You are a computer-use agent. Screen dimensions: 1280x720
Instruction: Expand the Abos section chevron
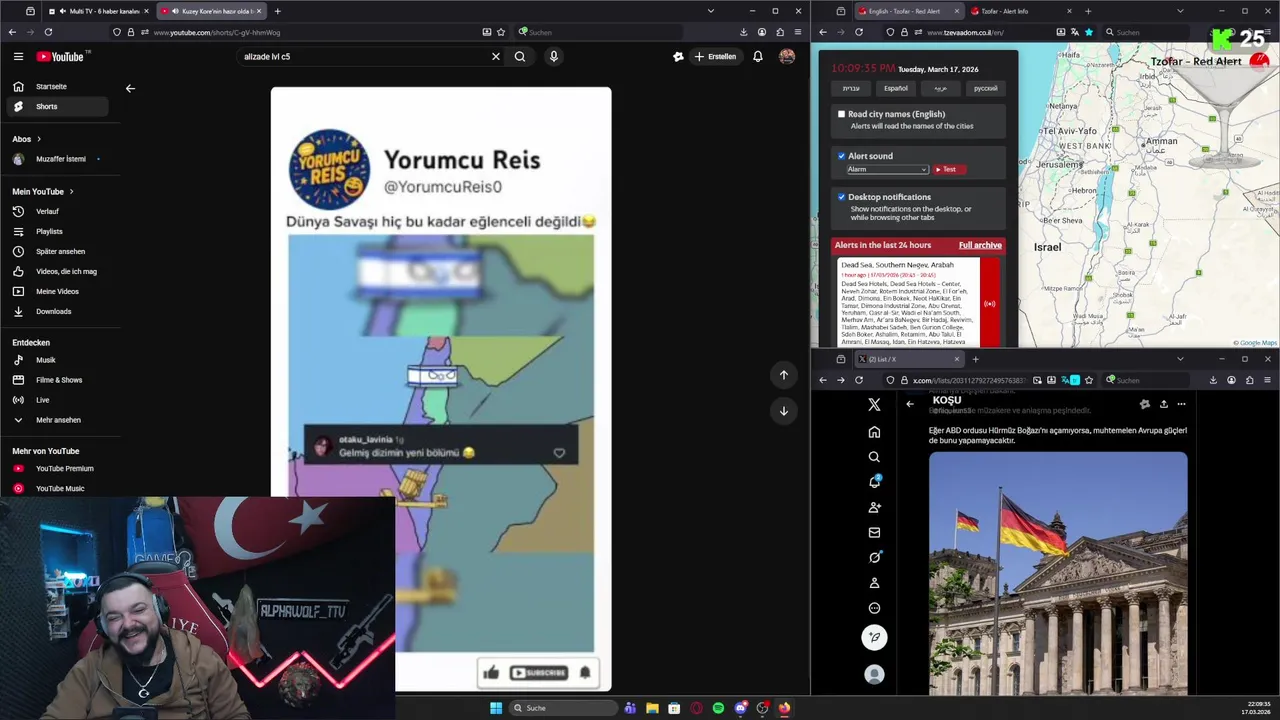[x=39, y=139]
